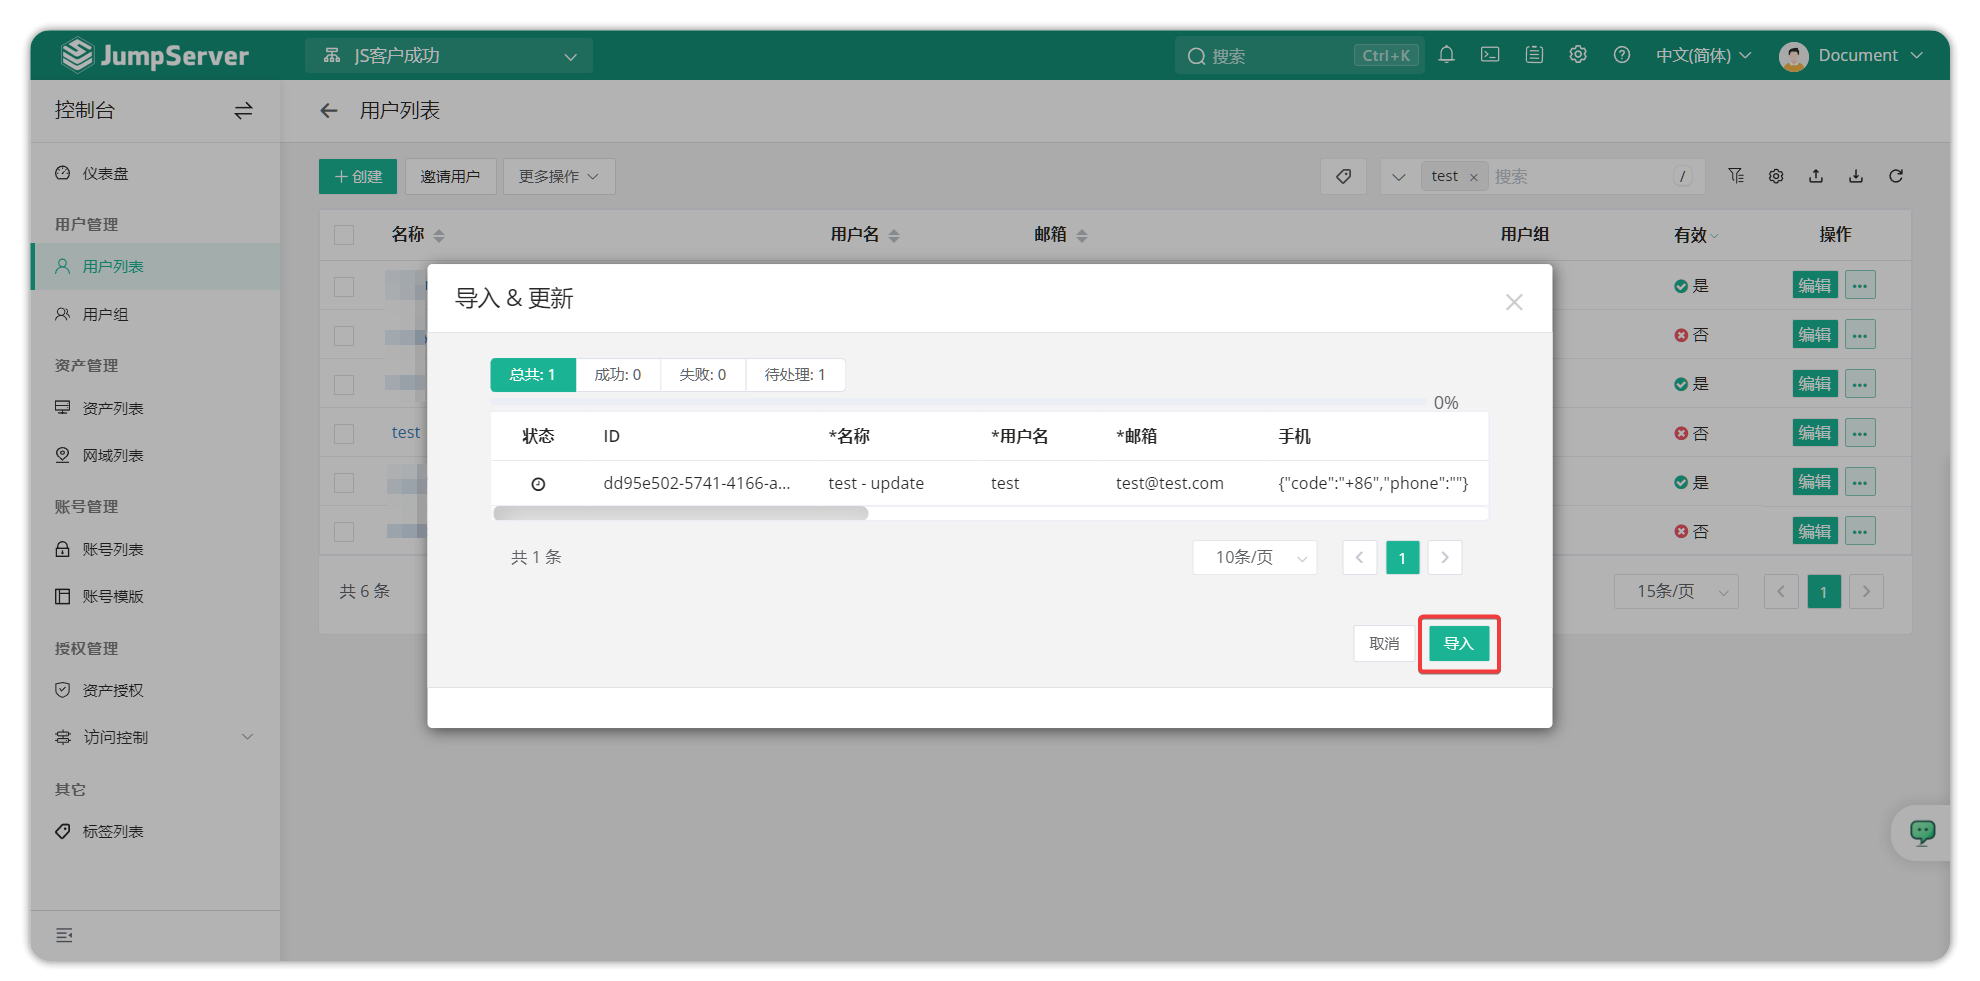The image size is (1980, 981).
Task: Tick the select-all checkbox in table header
Action: (344, 235)
